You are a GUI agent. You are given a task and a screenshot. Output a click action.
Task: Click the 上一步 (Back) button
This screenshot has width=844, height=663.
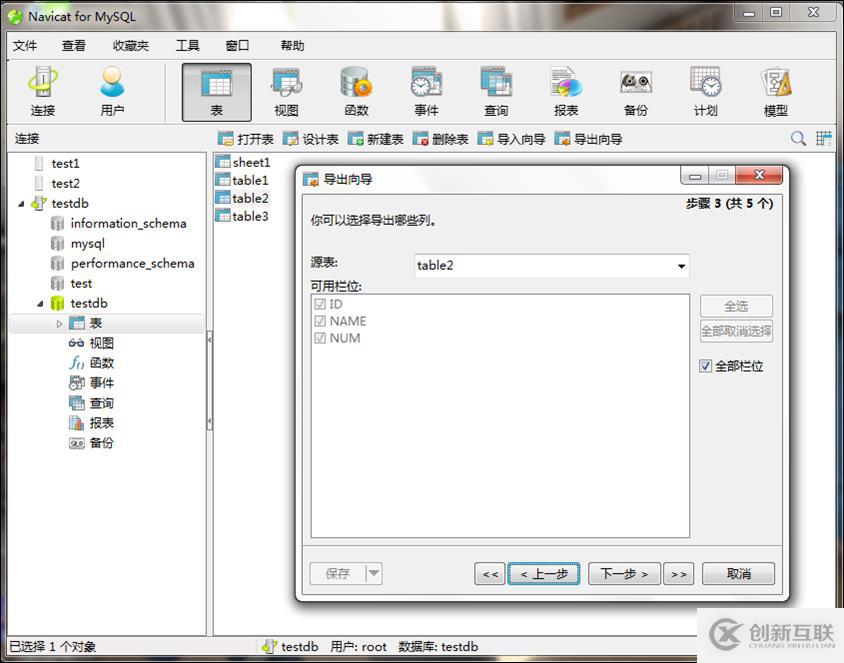pos(544,574)
